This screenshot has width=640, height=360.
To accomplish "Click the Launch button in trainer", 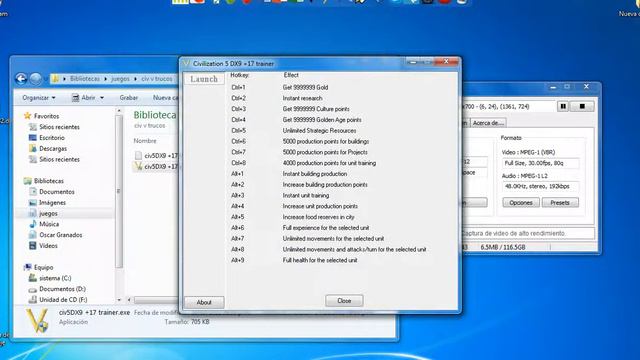I will pyautogui.click(x=204, y=79).
